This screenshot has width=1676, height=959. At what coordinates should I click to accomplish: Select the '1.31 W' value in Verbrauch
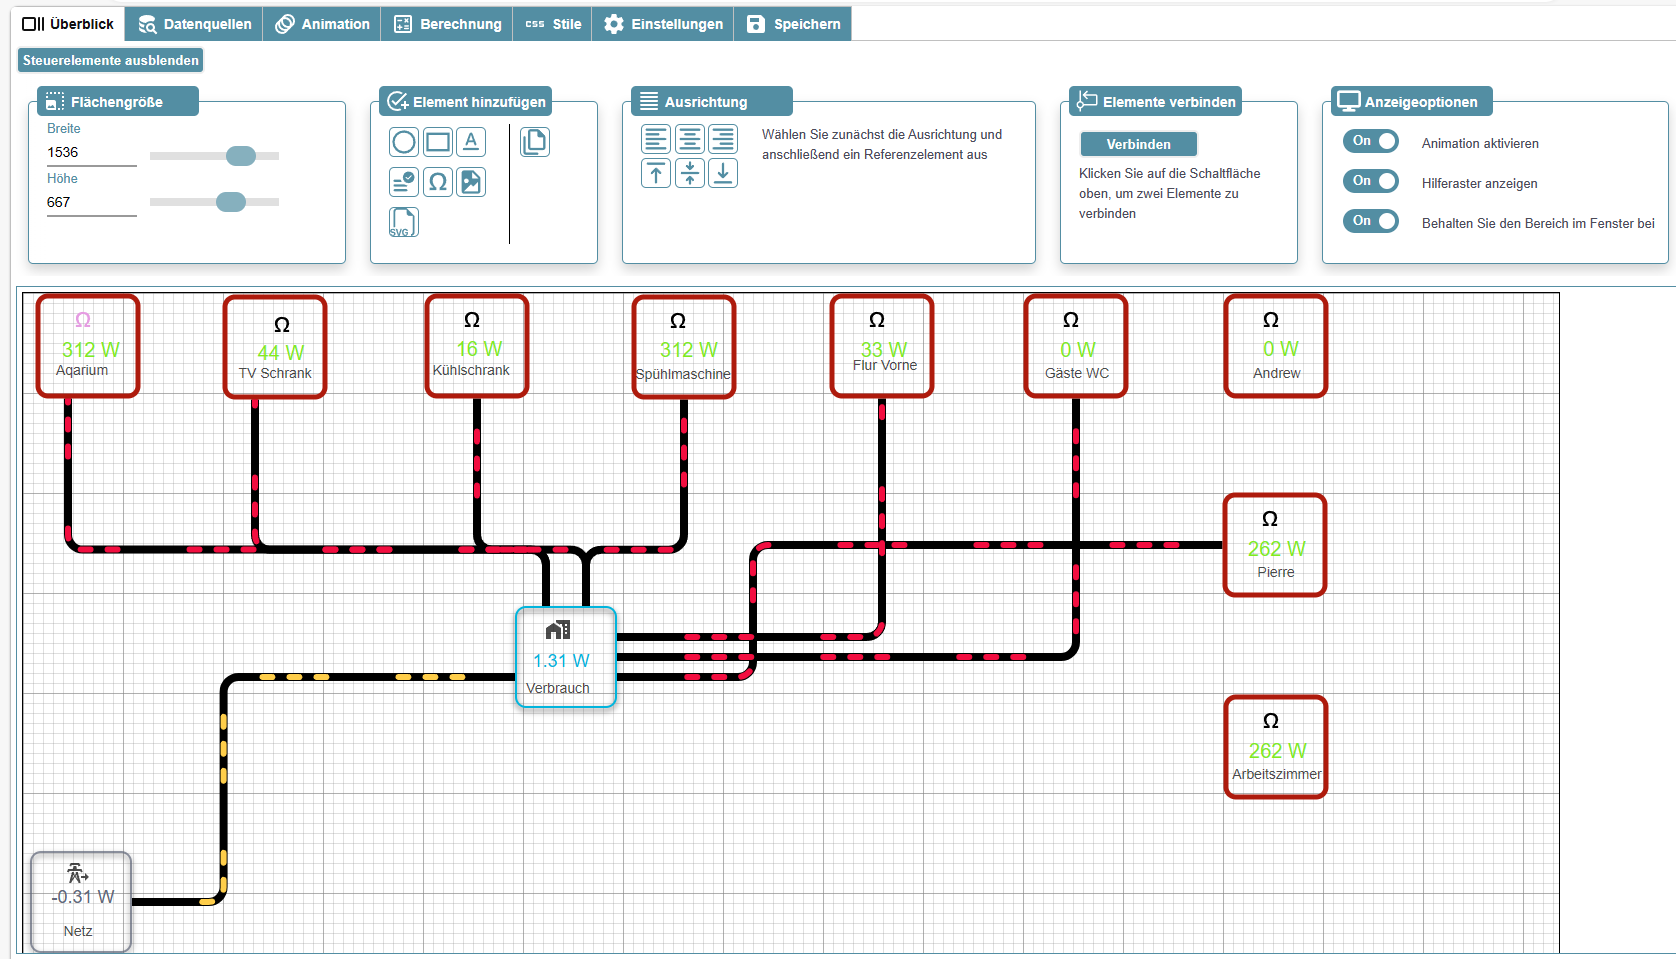point(561,661)
